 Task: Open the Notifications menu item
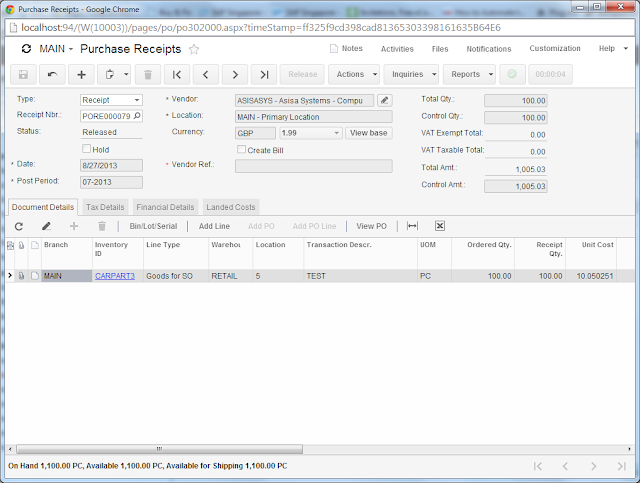click(489, 49)
